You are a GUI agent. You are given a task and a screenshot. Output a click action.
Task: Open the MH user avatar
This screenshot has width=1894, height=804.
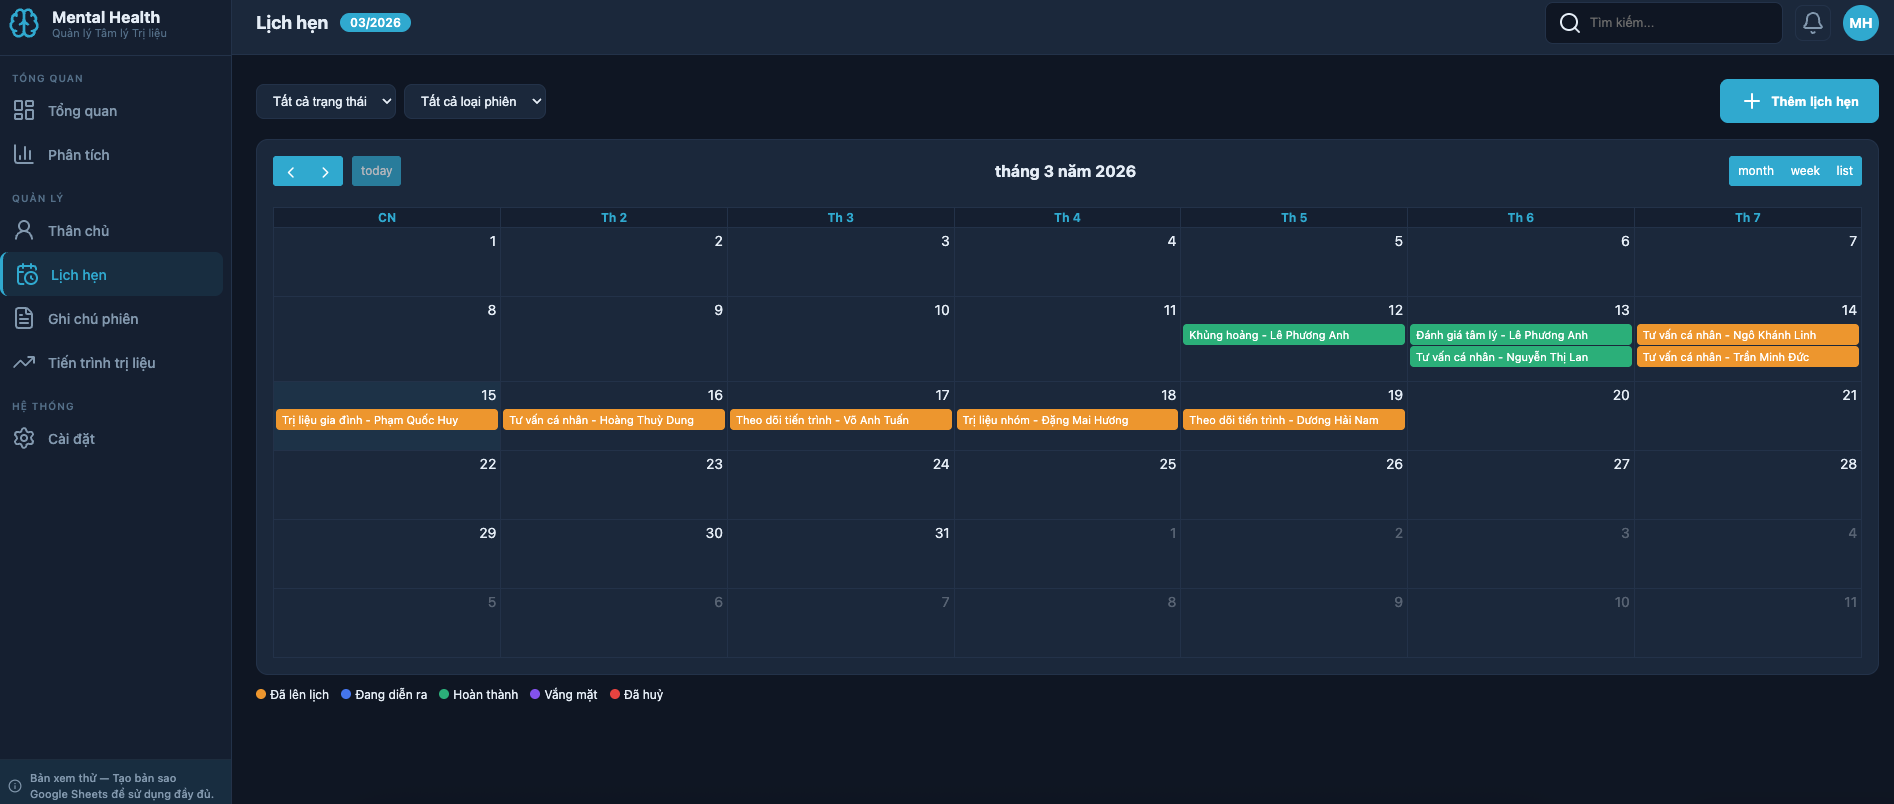point(1860,22)
